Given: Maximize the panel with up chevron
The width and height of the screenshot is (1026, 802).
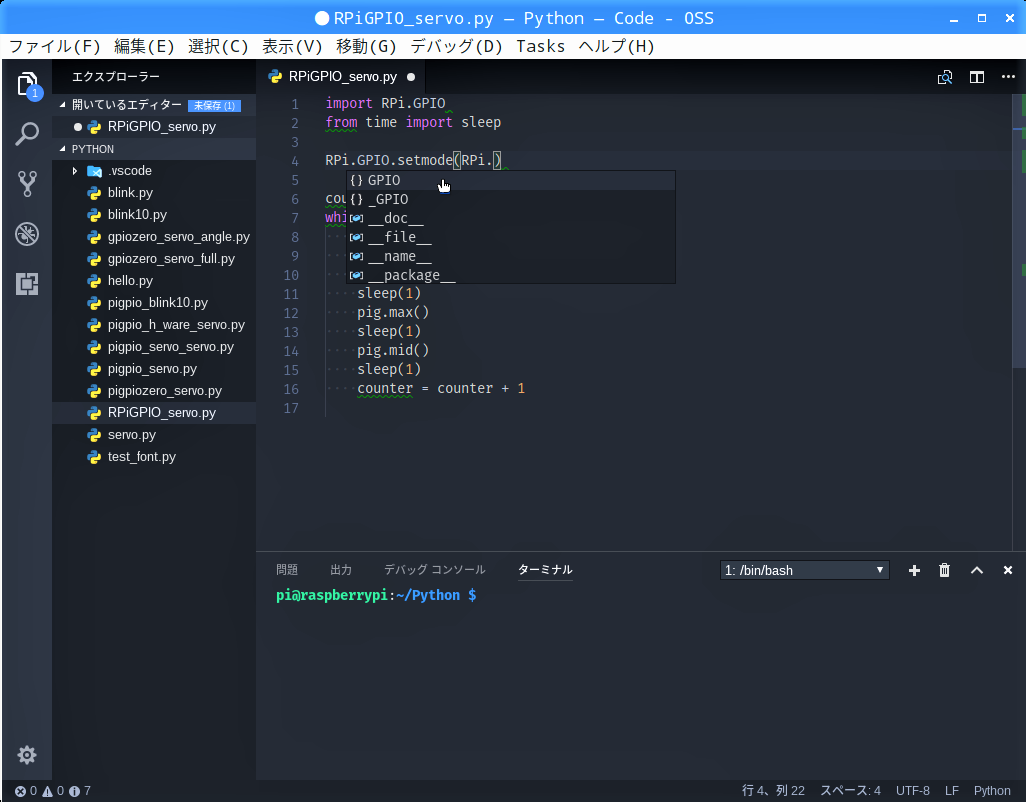Looking at the screenshot, I should [977, 570].
